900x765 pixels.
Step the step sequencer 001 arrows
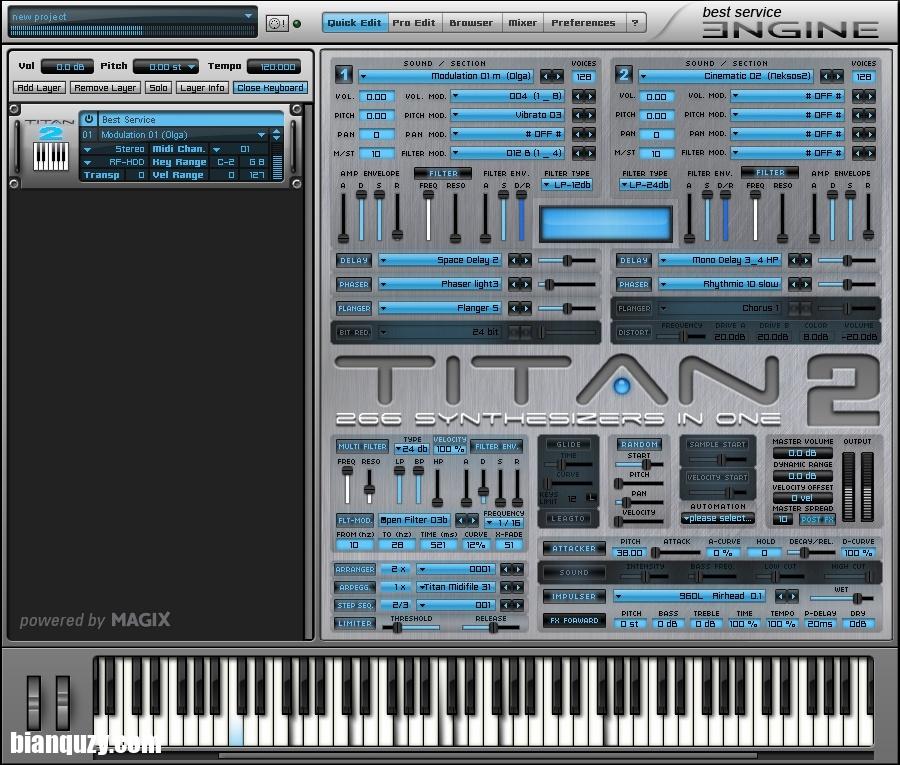tap(511, 605)
